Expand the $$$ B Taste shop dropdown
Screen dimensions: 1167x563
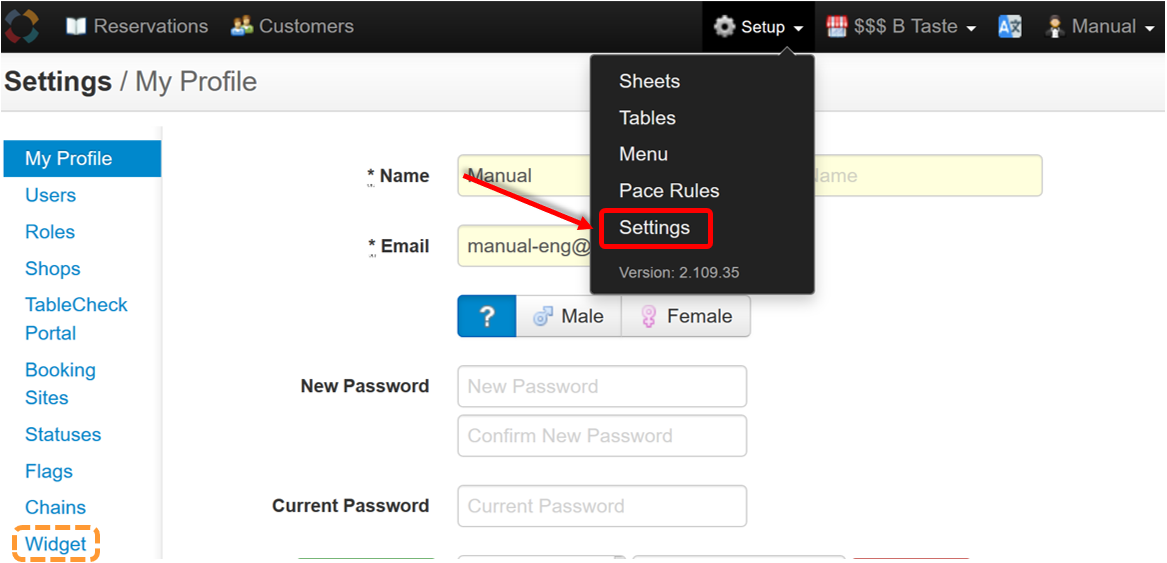point(971,29)
